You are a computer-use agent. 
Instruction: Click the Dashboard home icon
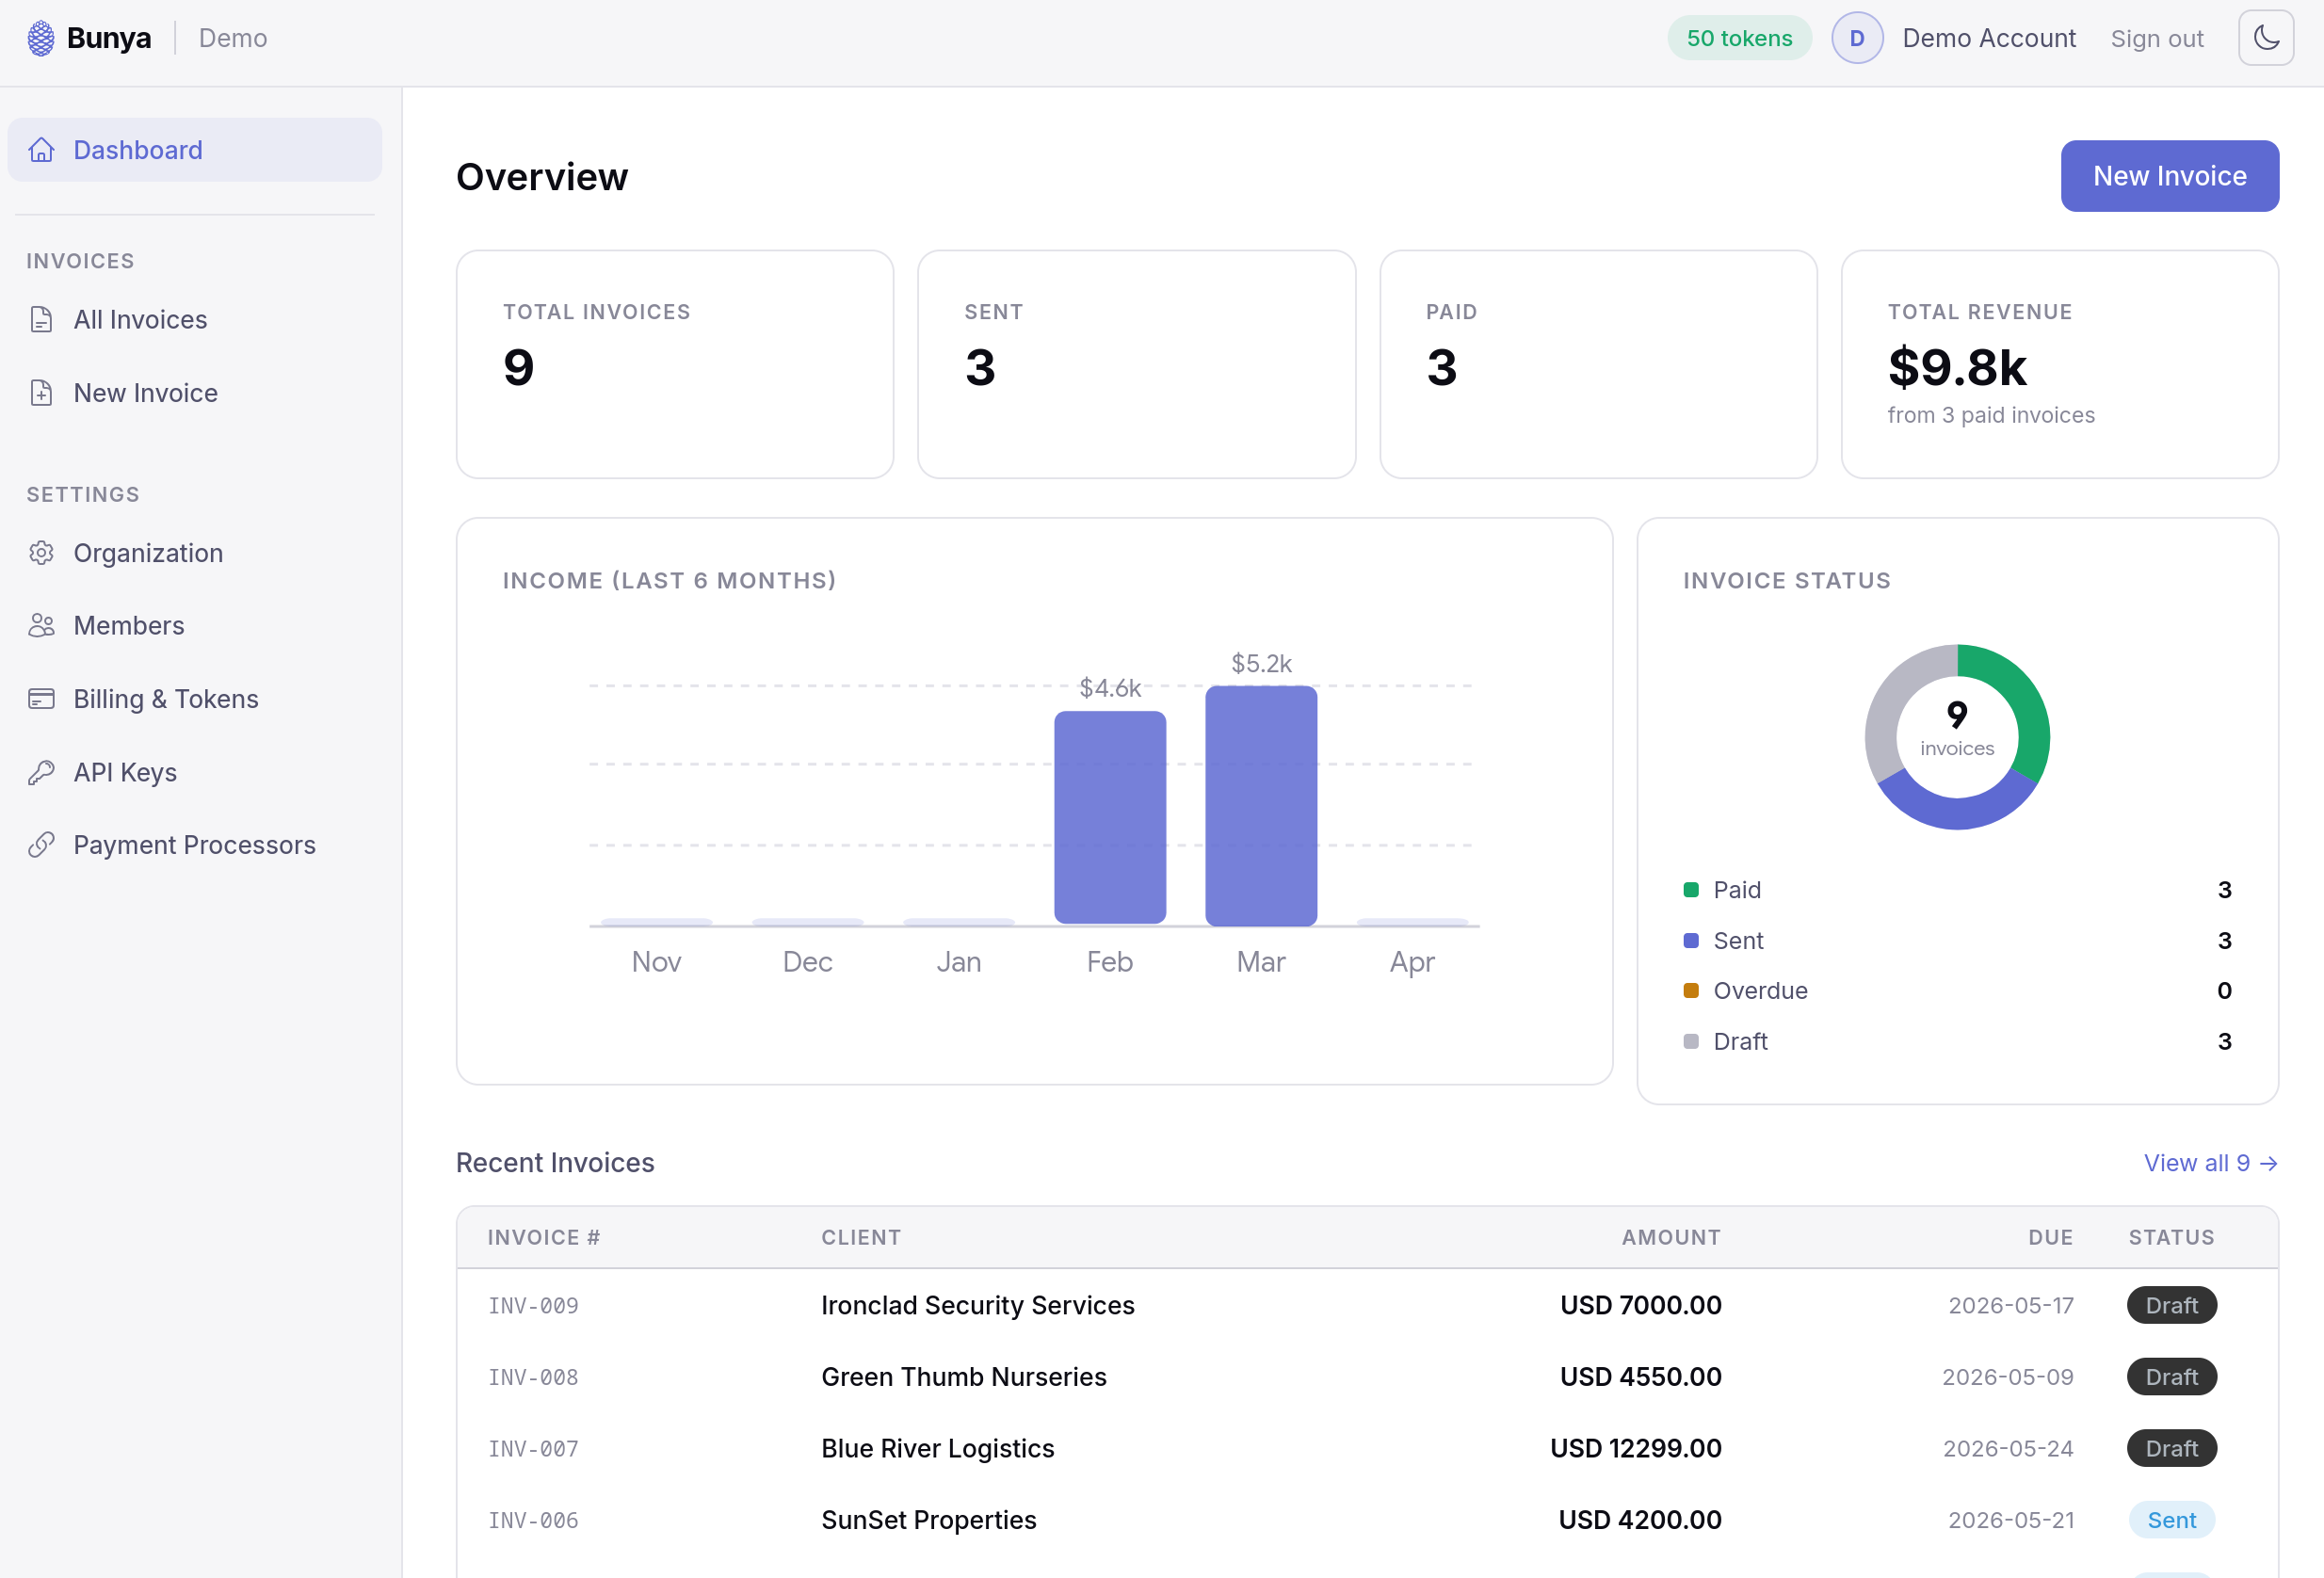(41, 150)
